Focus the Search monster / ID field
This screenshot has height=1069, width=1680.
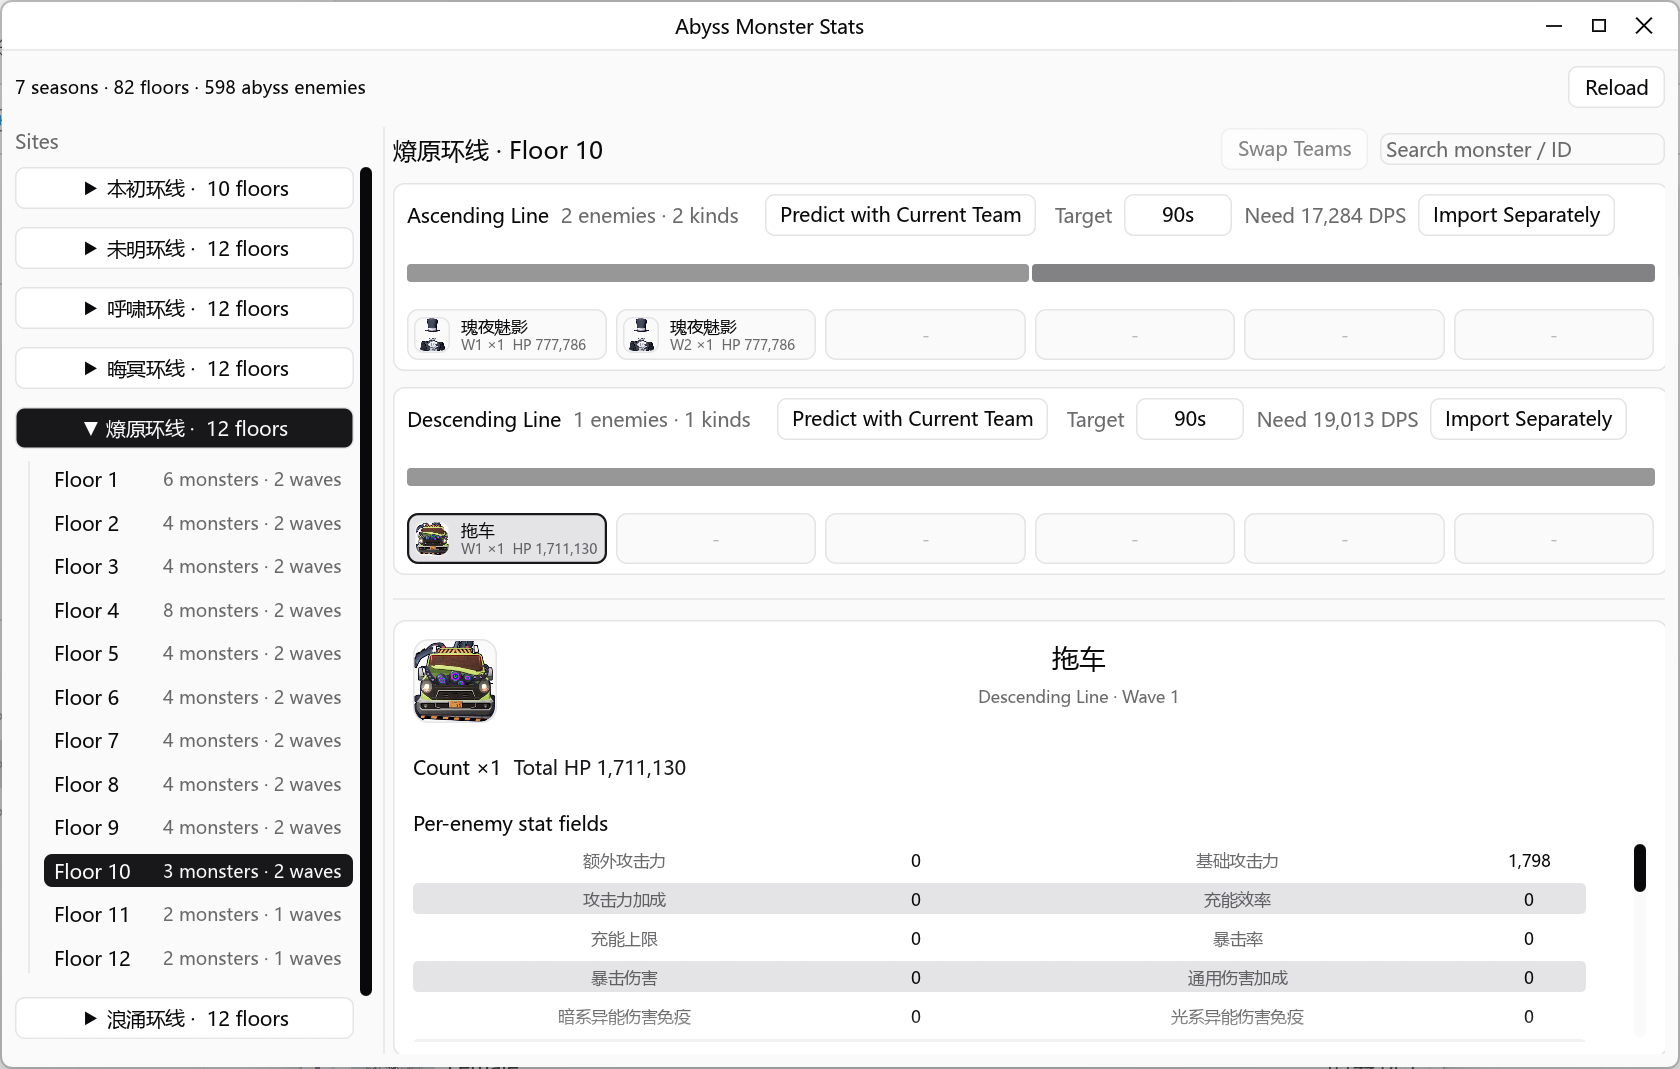point(1522,150)
